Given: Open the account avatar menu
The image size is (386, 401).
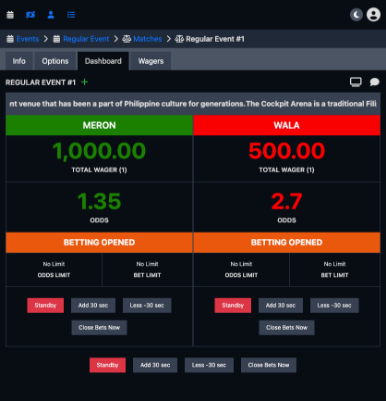Looking at the screenshot, I should pos(373,15).
